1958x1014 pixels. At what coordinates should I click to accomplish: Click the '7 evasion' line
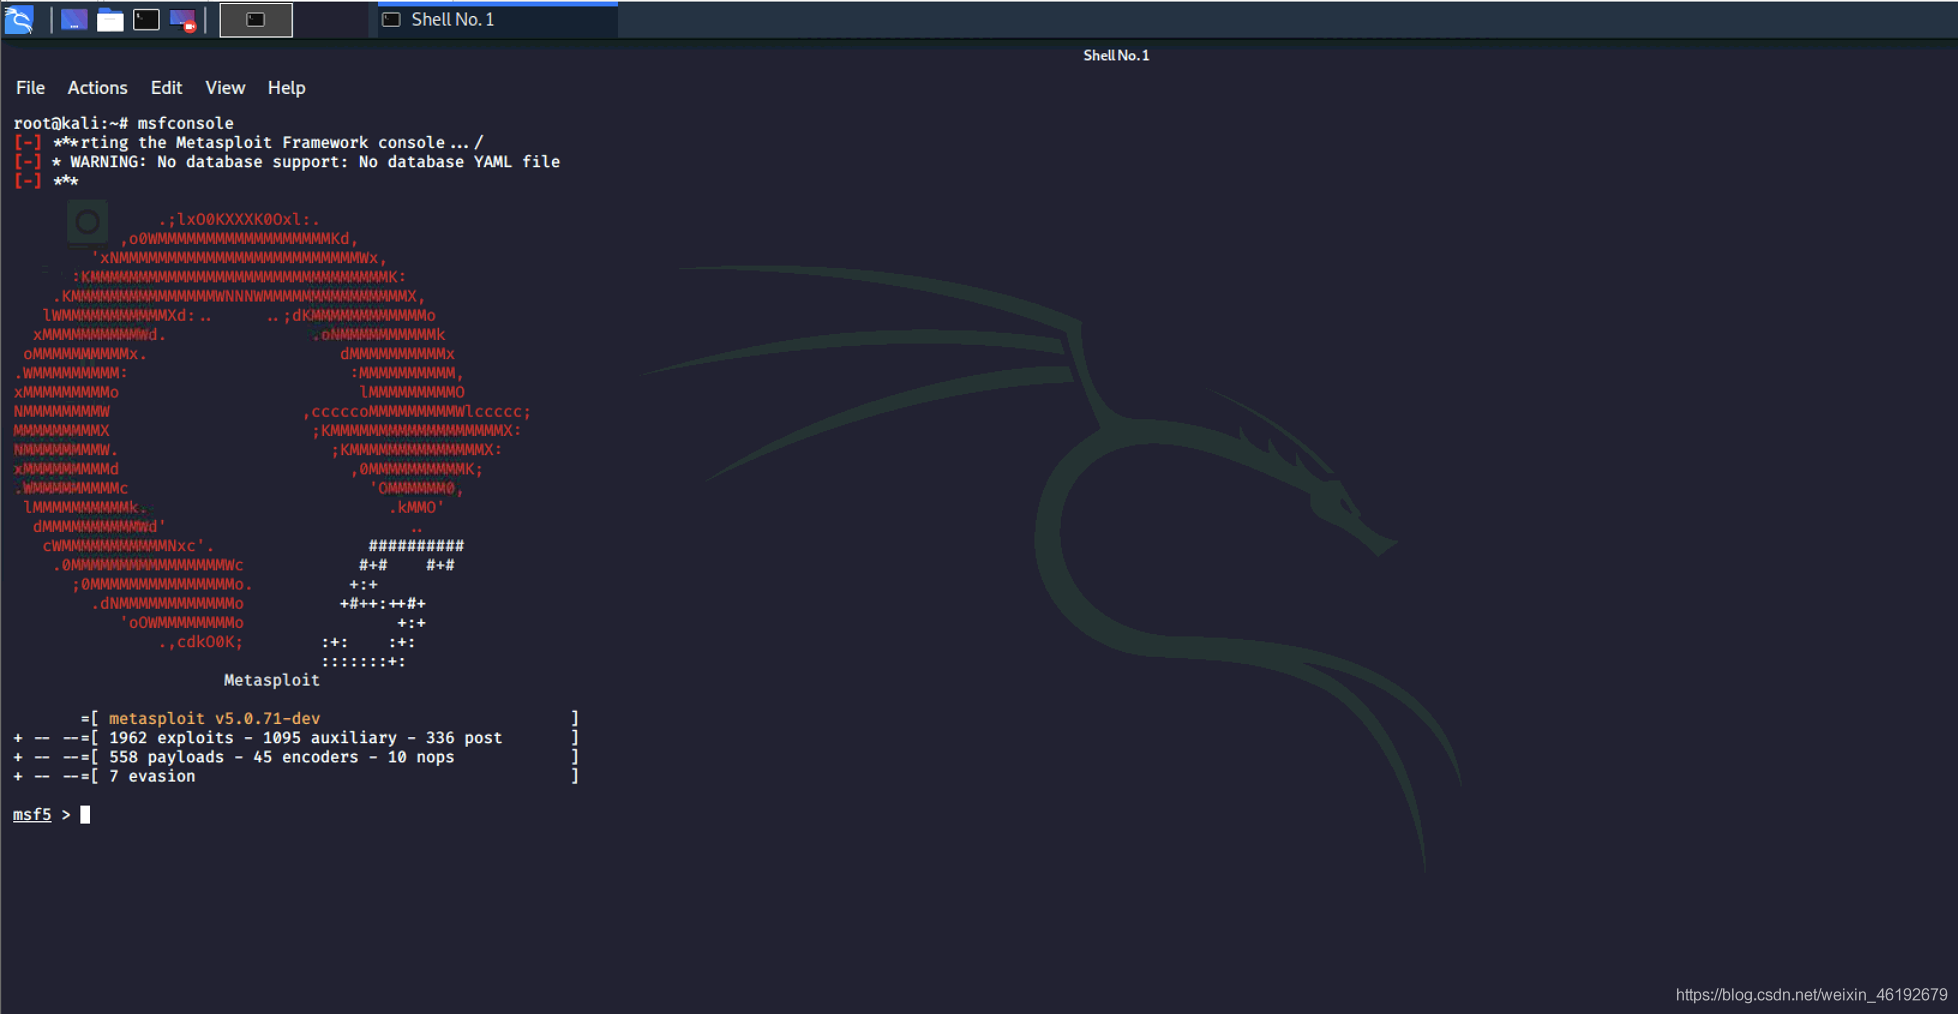tap(152, 776)
